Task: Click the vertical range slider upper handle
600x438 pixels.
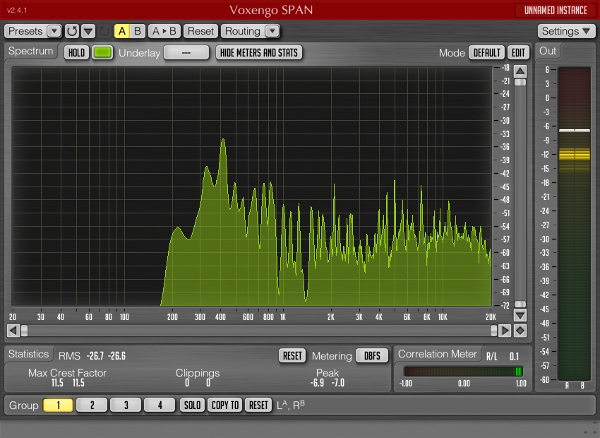Action: pyautogui.click(x=520, y=83)
